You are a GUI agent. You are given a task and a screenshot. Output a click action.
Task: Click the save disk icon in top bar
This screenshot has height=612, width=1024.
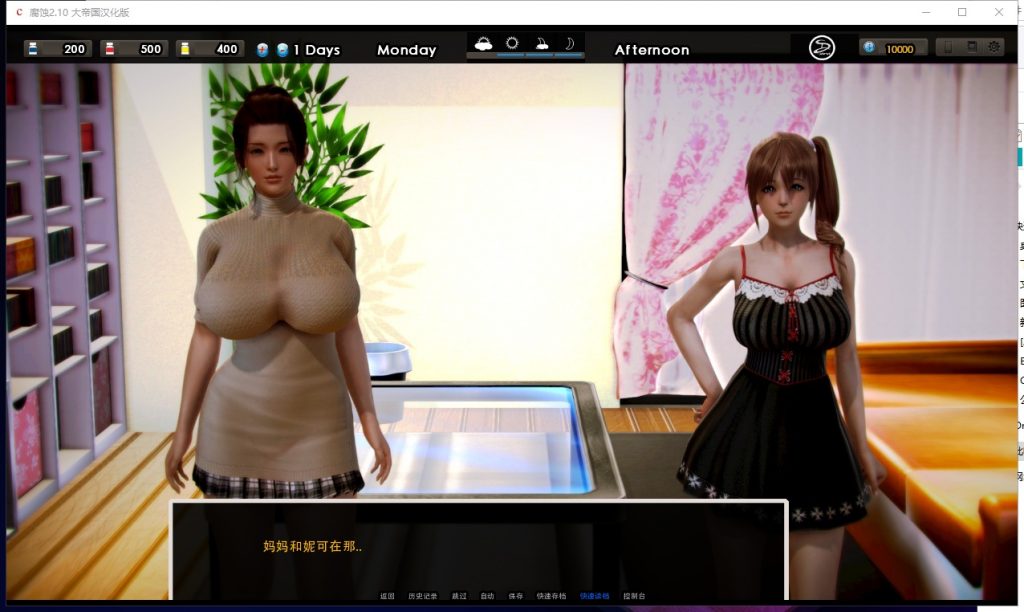pyautogui.click(x=970, y=47)
